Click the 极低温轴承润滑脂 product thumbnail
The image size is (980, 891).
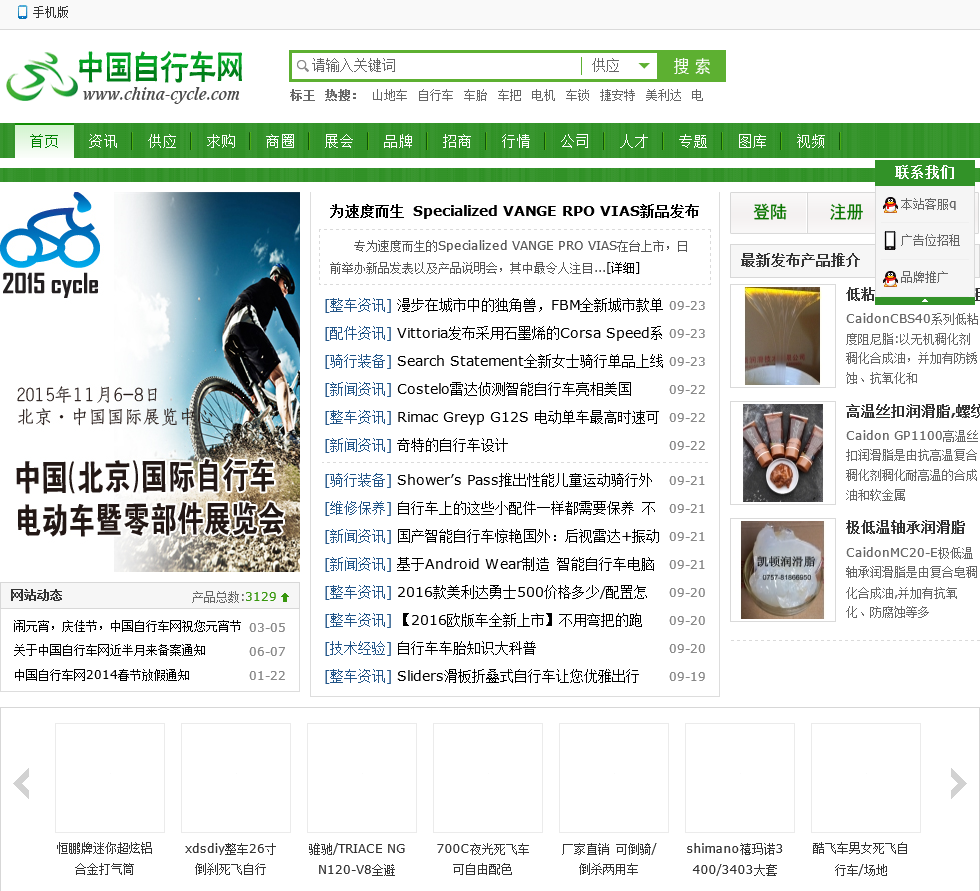782,570
